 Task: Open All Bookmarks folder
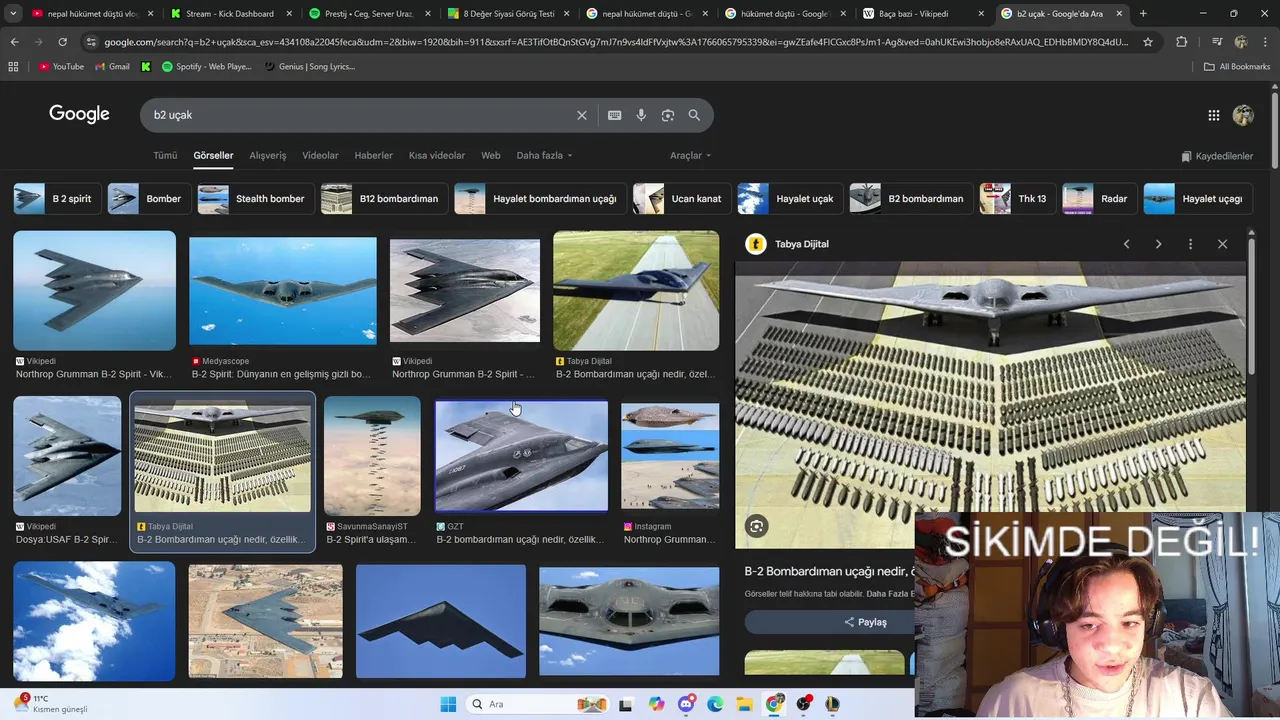click(x=1236, y=66)
